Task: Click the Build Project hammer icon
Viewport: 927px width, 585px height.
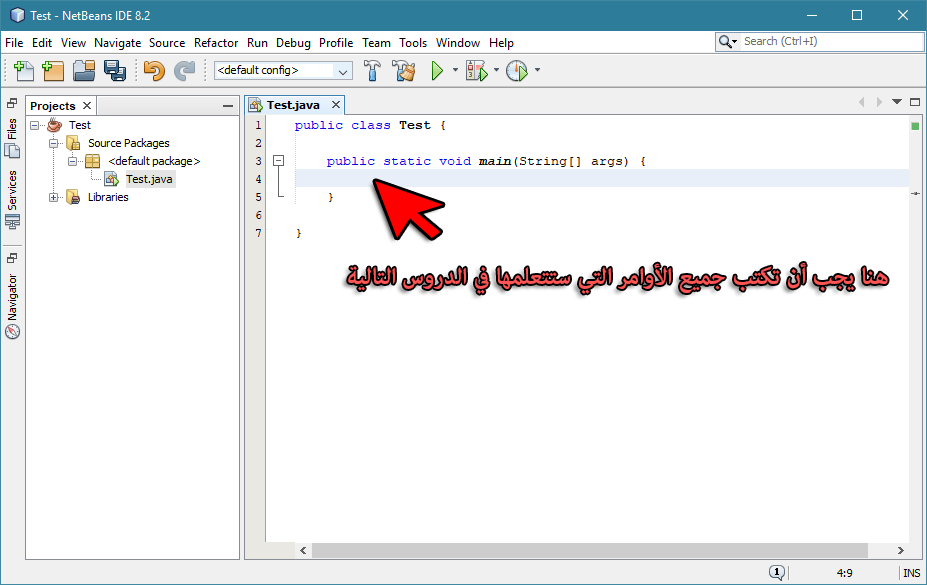Action: (x=372, y=70)
